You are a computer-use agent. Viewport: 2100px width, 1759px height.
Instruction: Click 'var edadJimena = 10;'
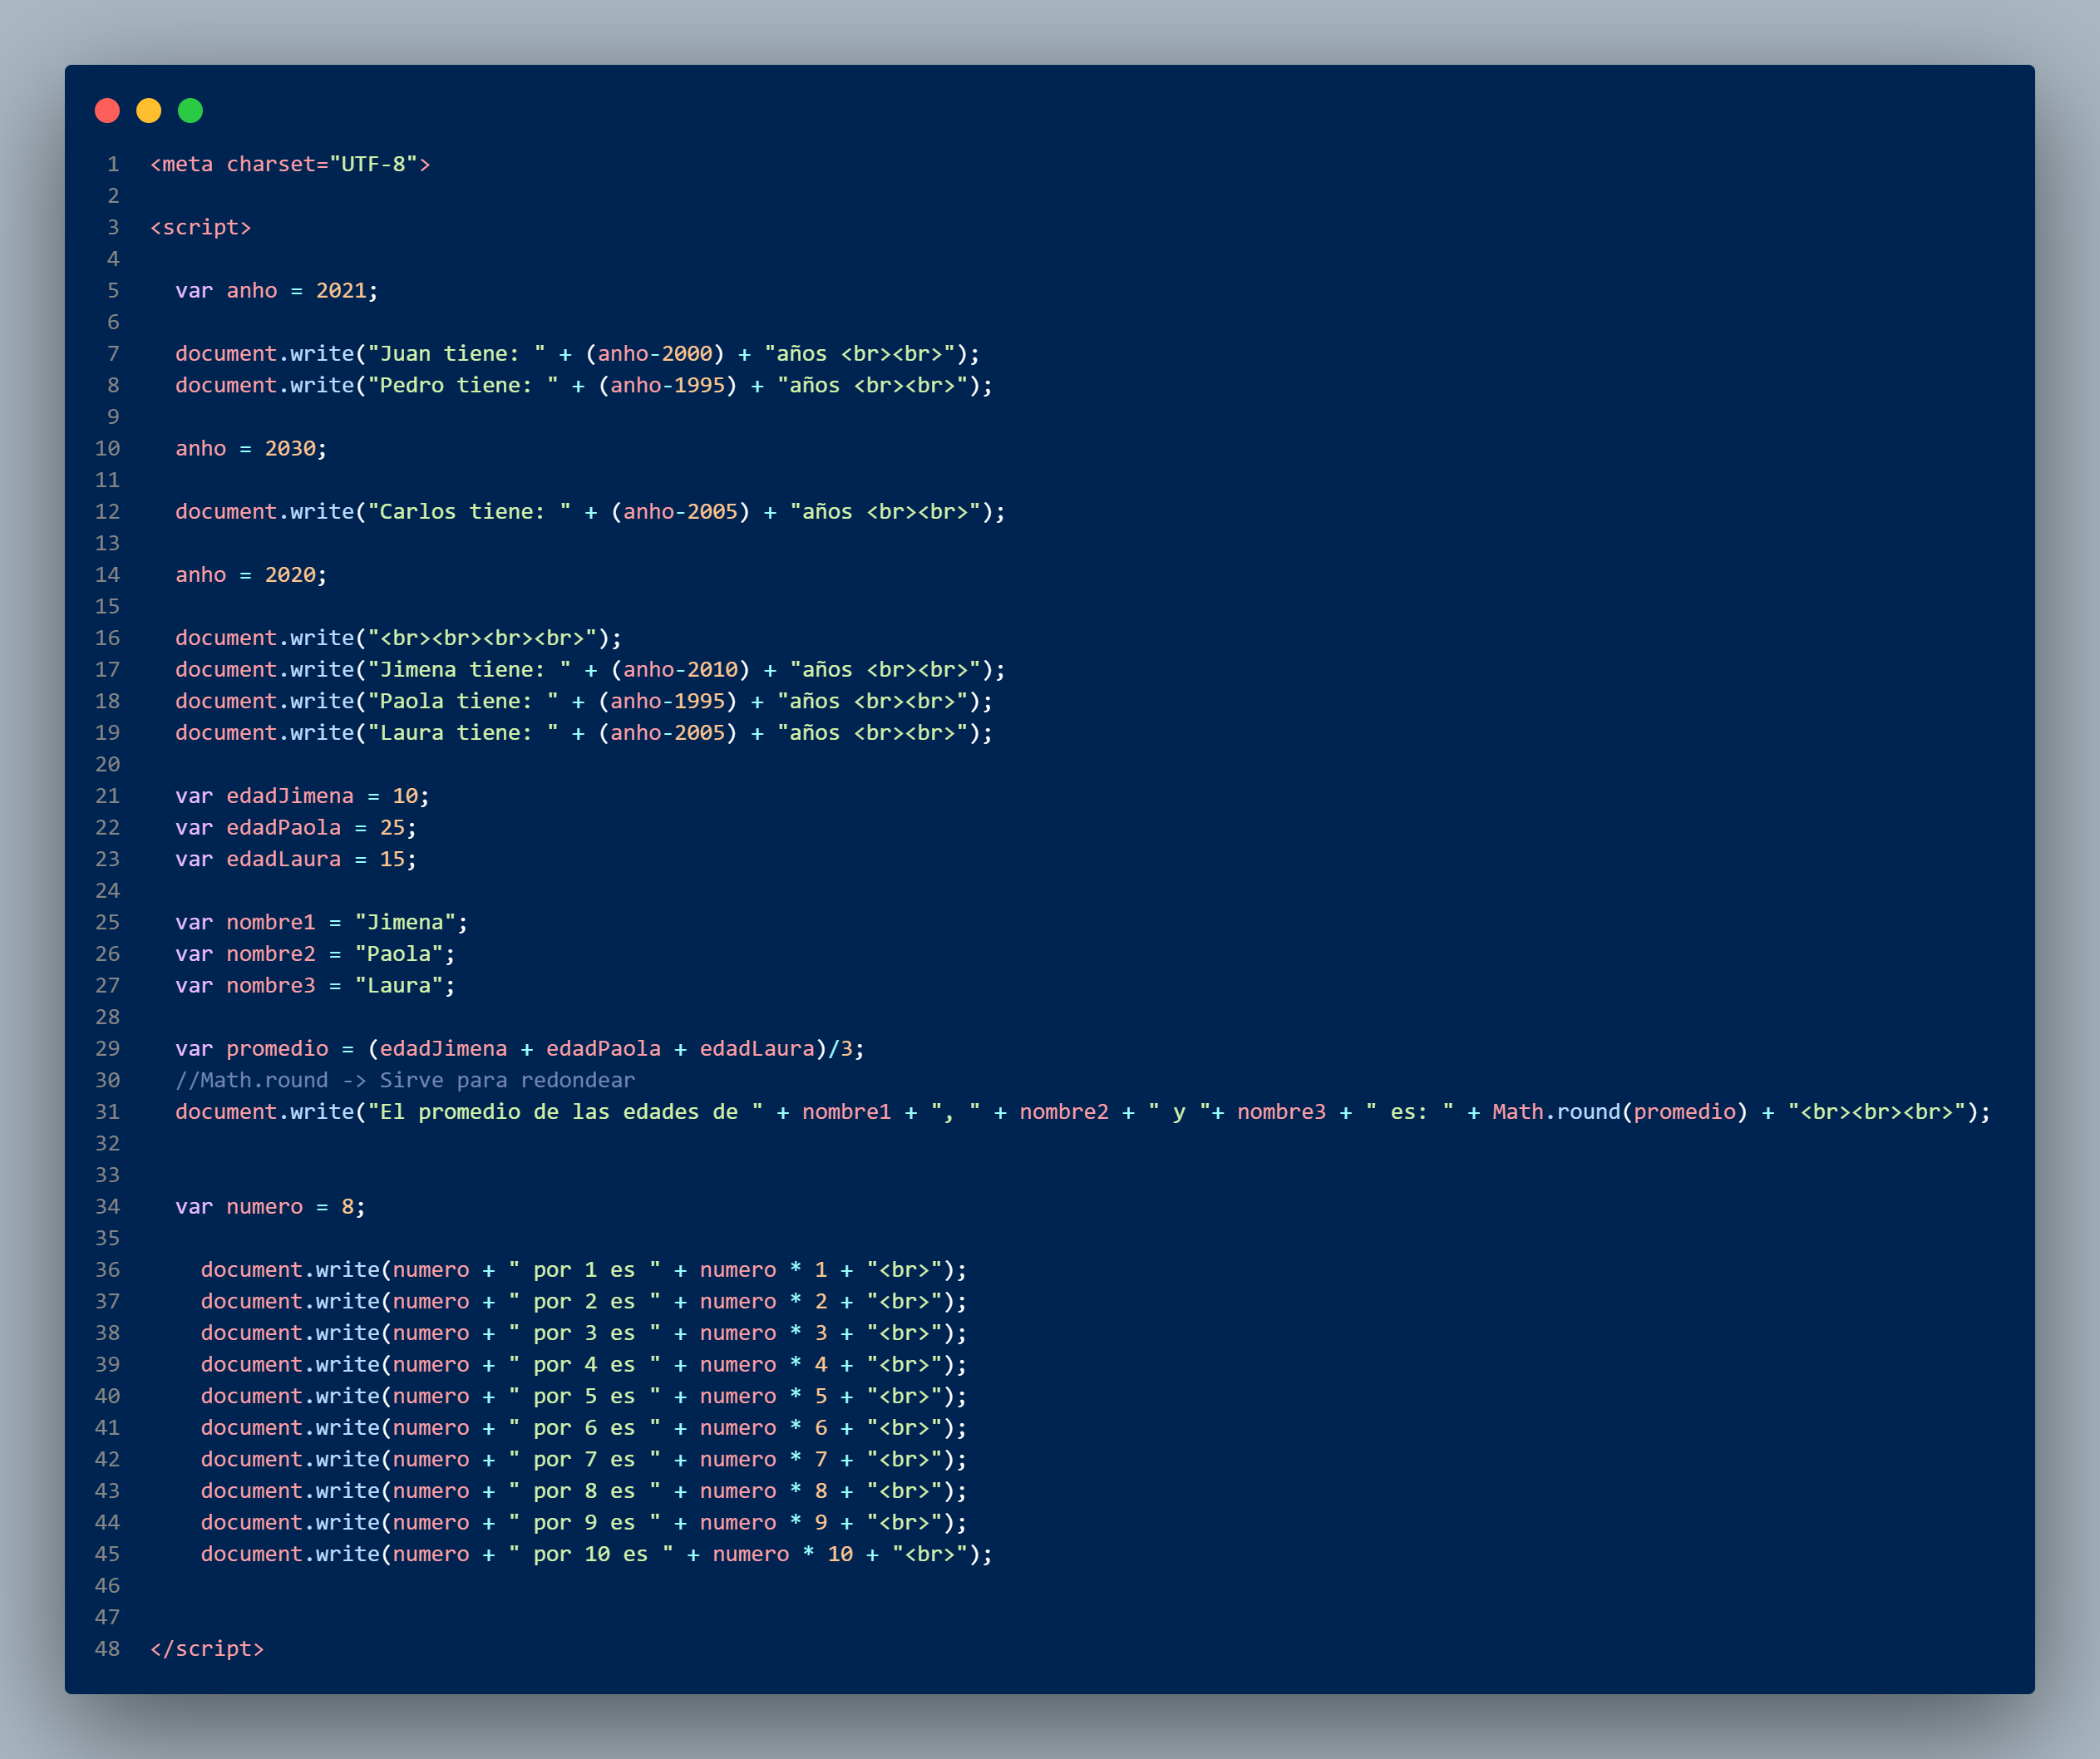(x=302, y=795)
